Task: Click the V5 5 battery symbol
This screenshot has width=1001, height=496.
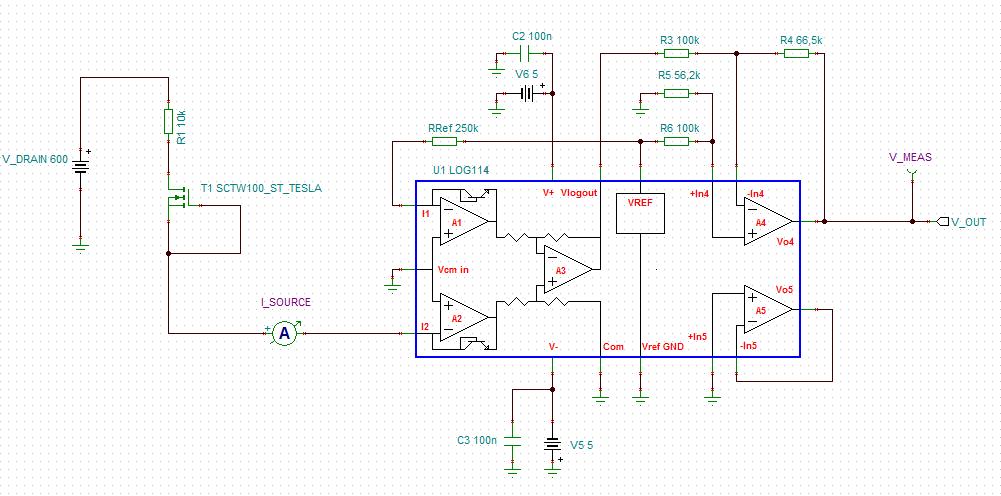Action: [552, 445]
